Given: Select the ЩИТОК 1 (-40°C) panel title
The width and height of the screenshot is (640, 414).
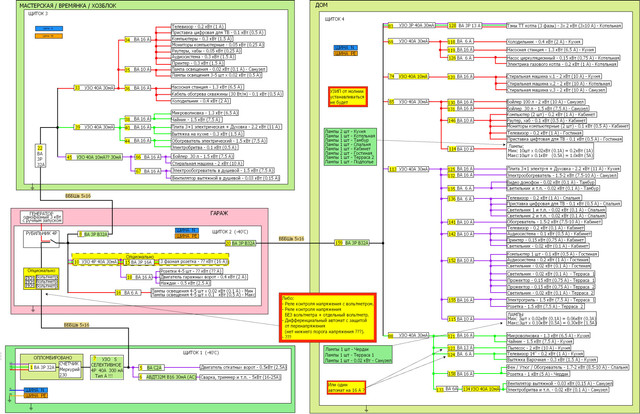Looking at the screenshot, I should (x=201, y=352).
